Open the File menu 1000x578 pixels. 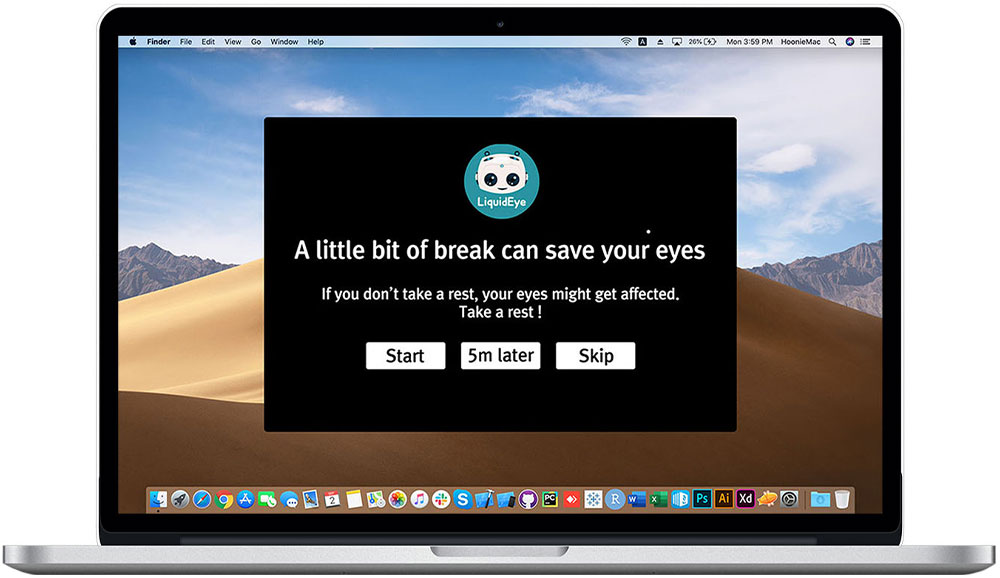(186, 41)
